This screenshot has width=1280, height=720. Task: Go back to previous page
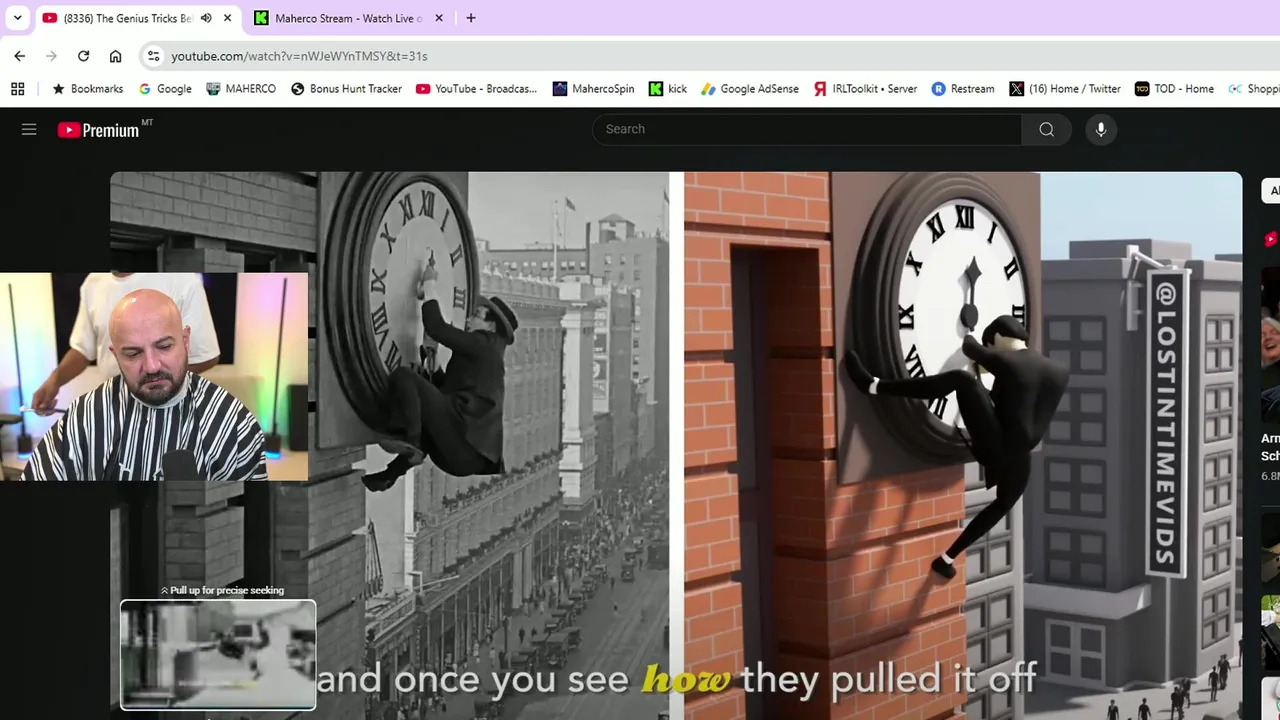(20, 56)
